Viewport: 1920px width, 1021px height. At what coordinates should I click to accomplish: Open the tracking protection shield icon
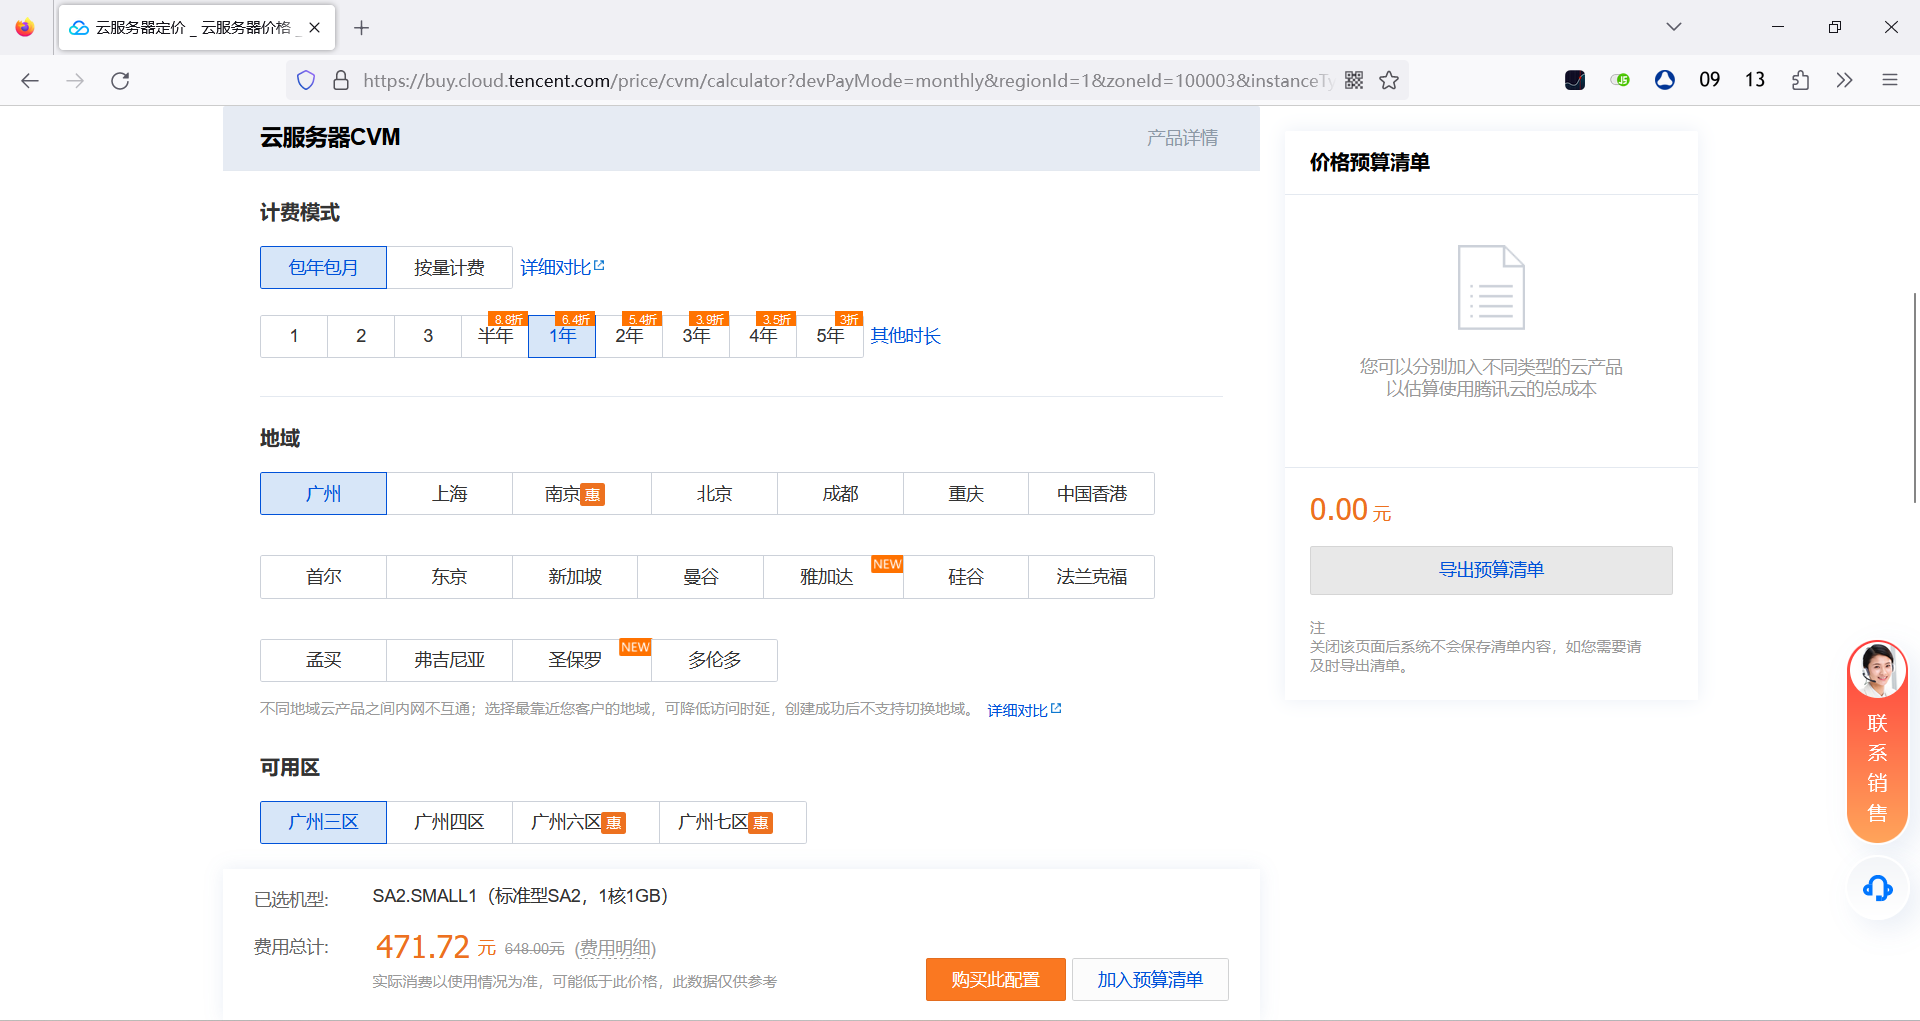(x=306, y=80)
